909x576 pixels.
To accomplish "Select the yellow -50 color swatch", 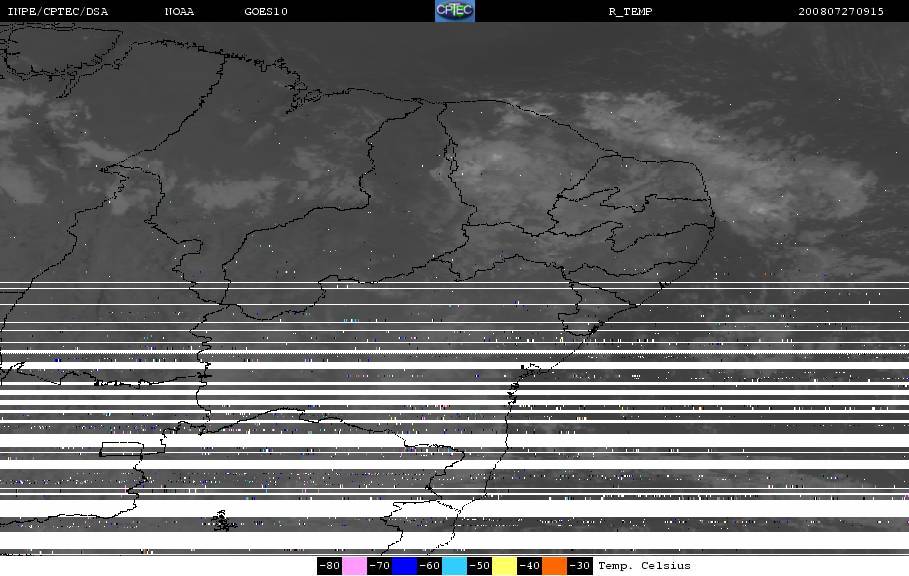I will point(504,566).
